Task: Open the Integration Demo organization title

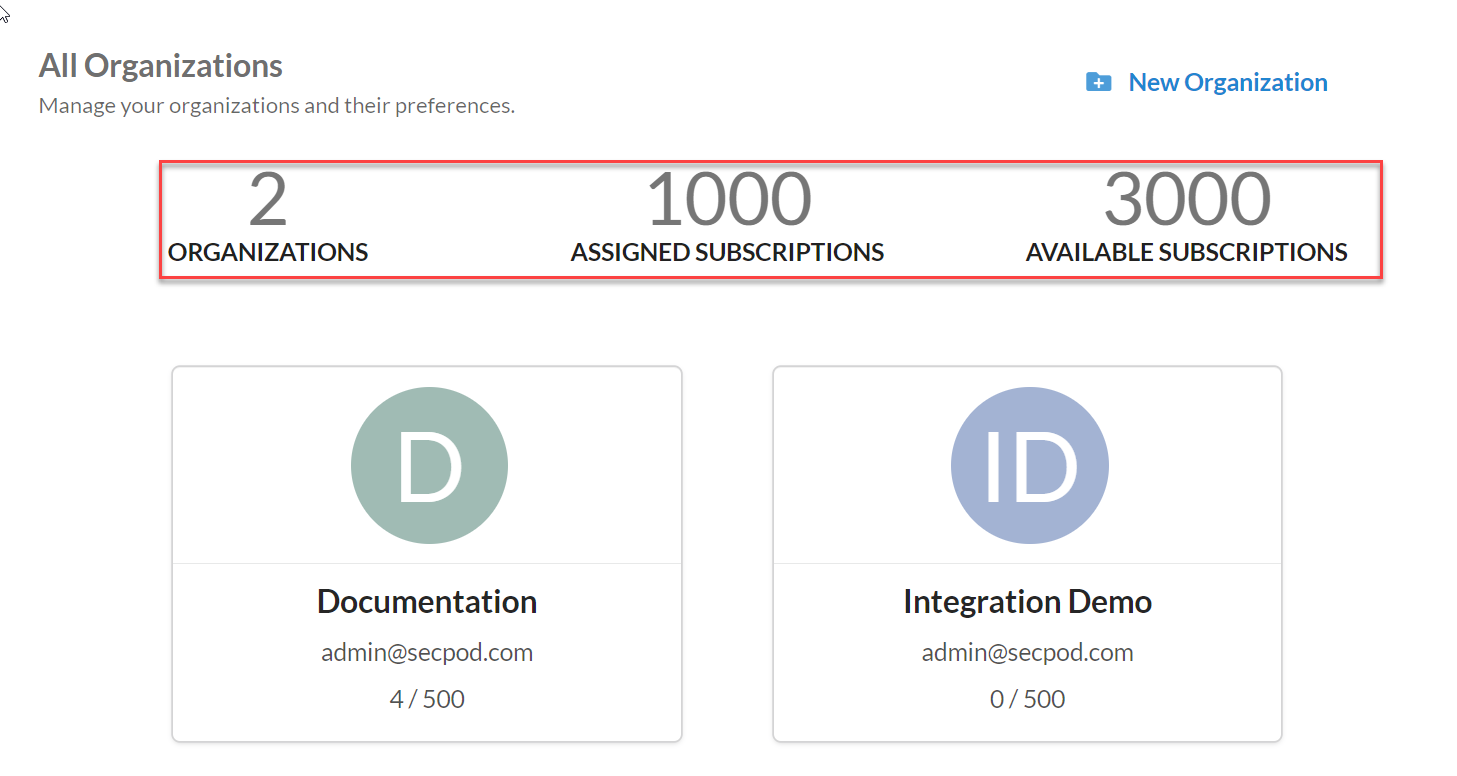Action: pos(1027,602)
